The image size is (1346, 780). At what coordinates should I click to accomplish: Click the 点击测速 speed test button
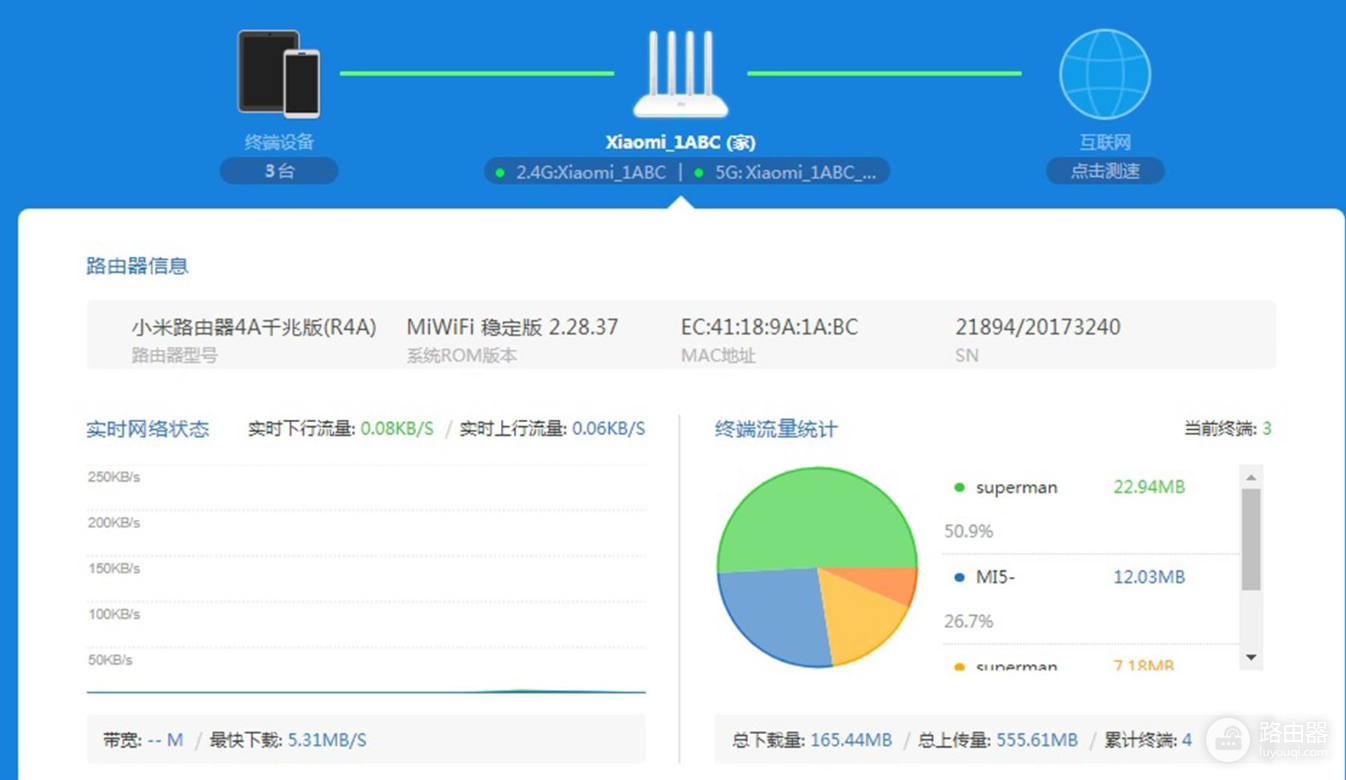pos(1105,171)
